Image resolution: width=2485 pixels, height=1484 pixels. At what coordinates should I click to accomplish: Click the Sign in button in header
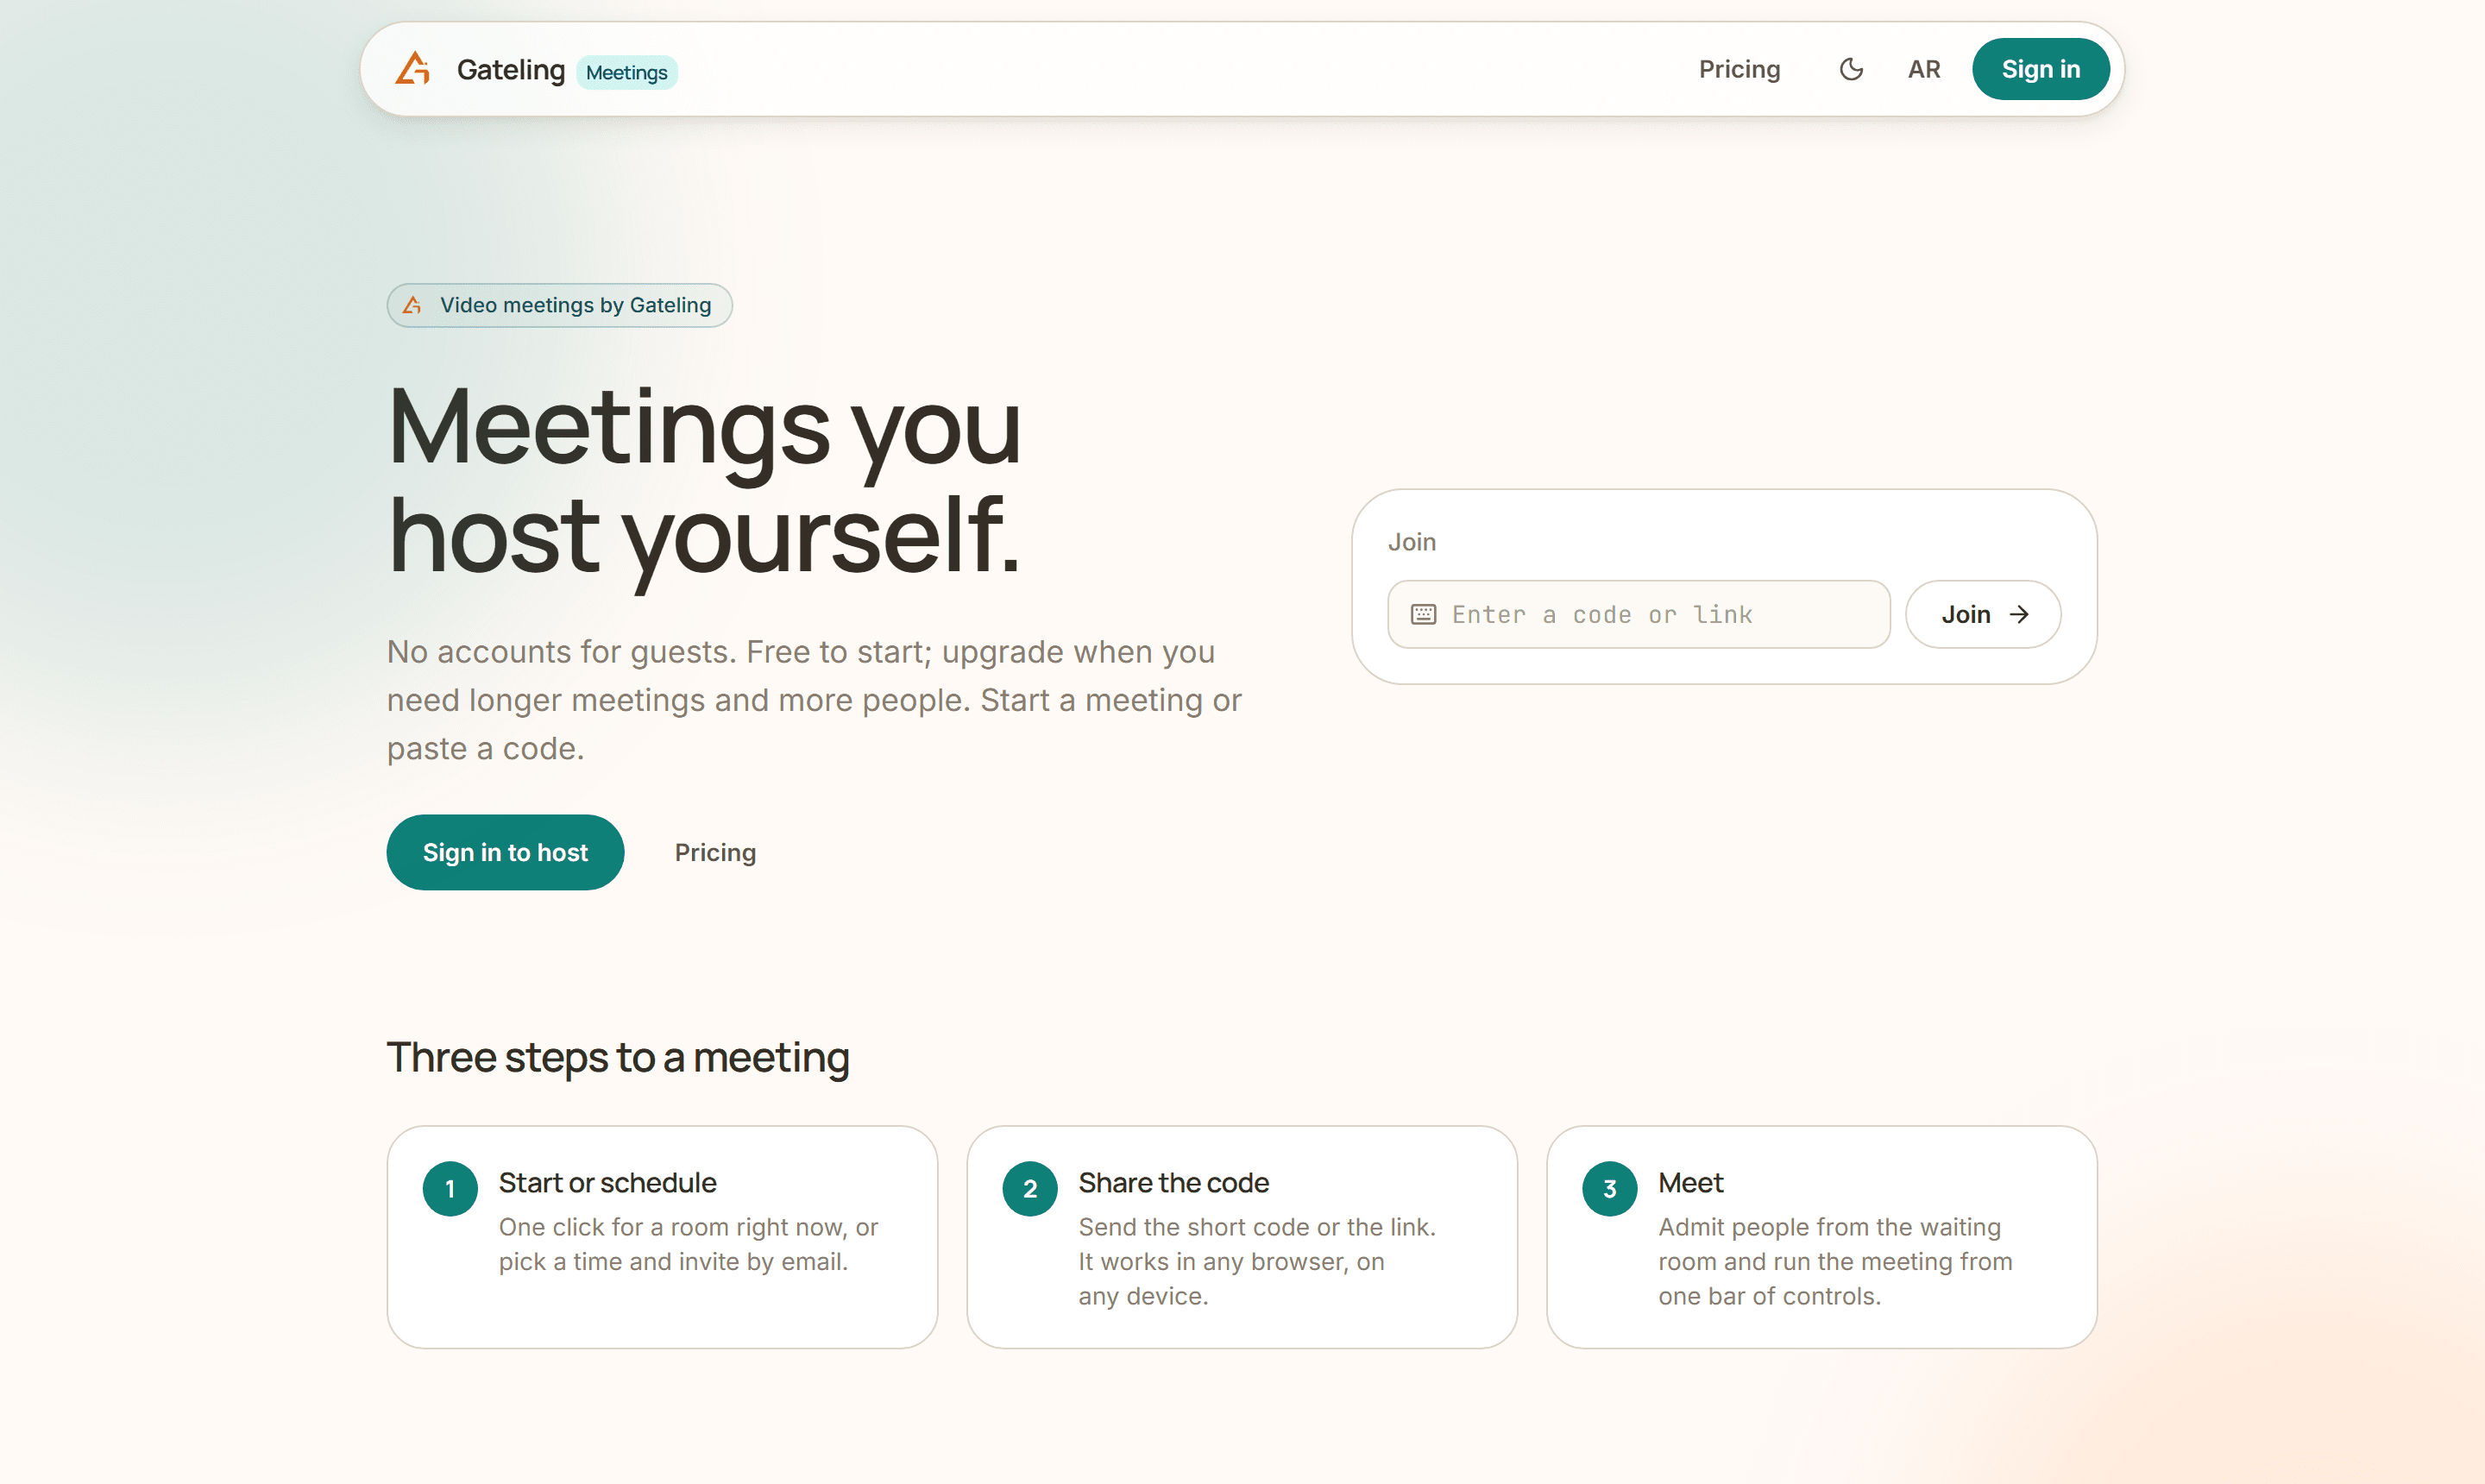pyautogui.click(x=2040, y=69)
